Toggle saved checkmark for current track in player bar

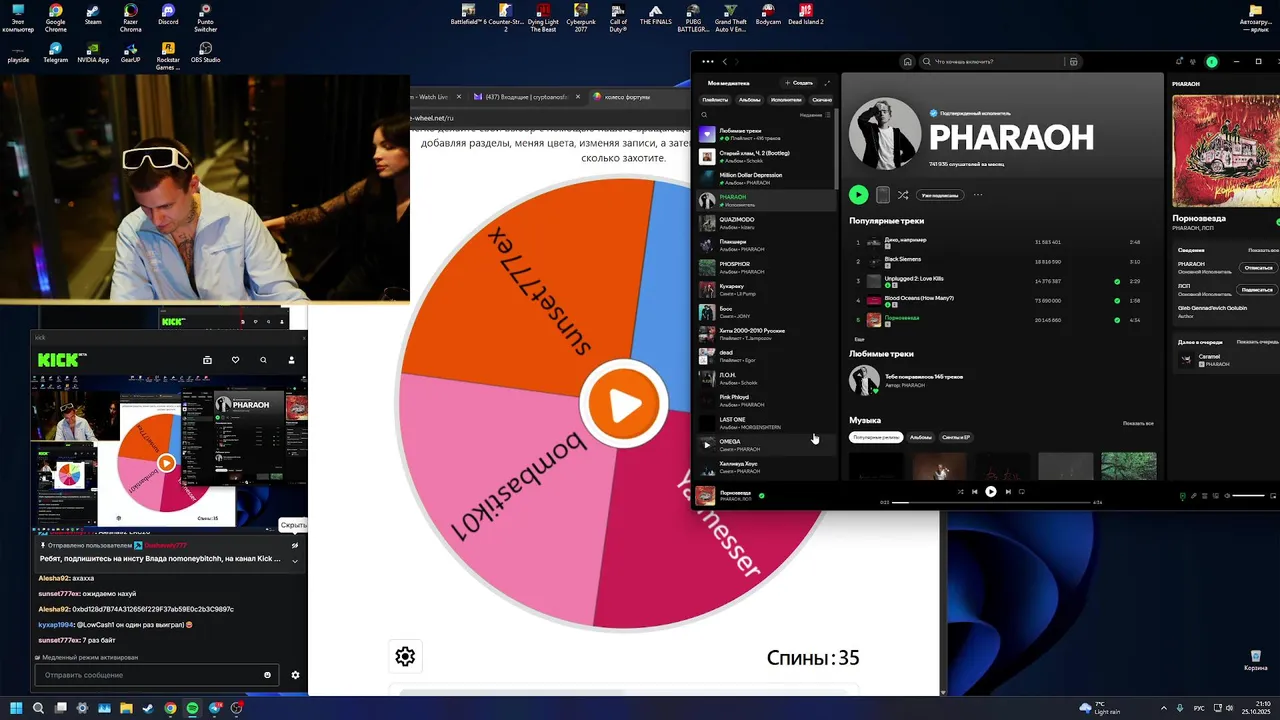tap(762, 495)
